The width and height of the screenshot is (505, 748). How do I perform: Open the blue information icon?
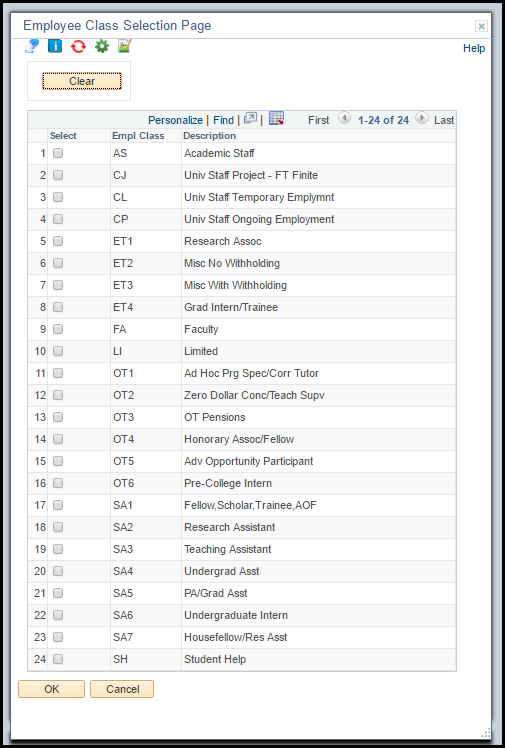55,46
